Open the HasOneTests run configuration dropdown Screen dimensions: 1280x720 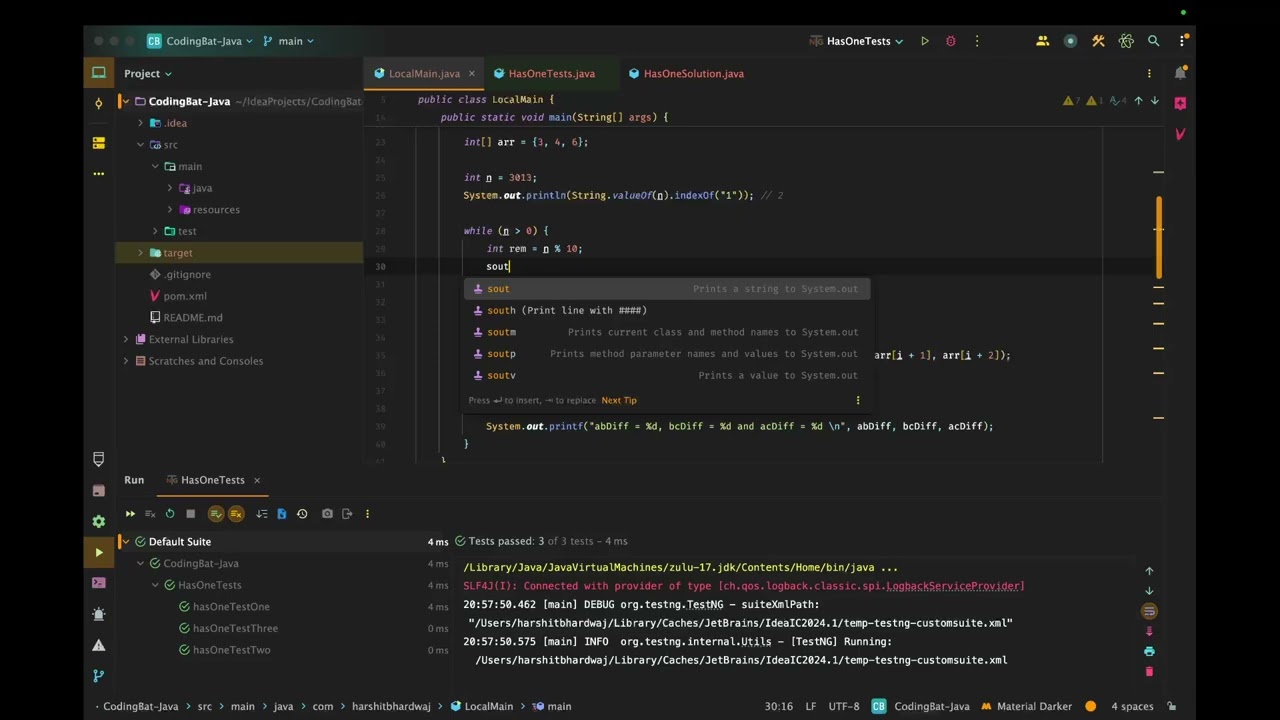858,41
